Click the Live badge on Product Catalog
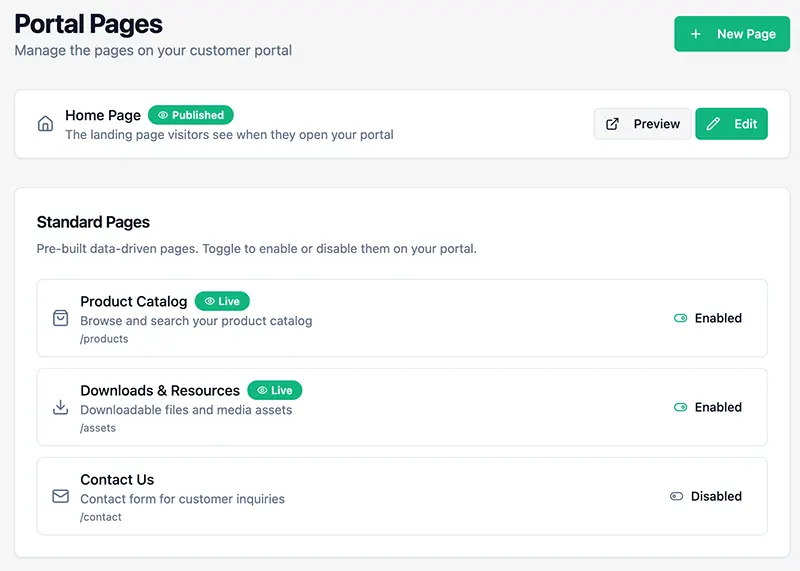This screenshot has width=800, height=571. pos(222,301)
